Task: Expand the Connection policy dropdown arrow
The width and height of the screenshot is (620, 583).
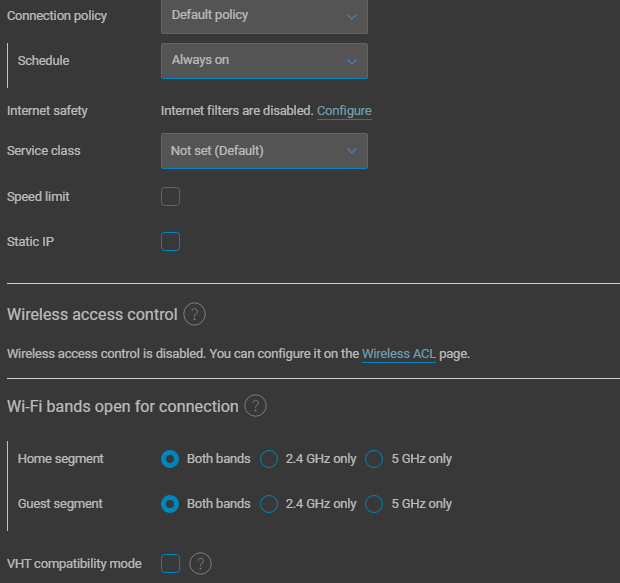Action: 352,16
